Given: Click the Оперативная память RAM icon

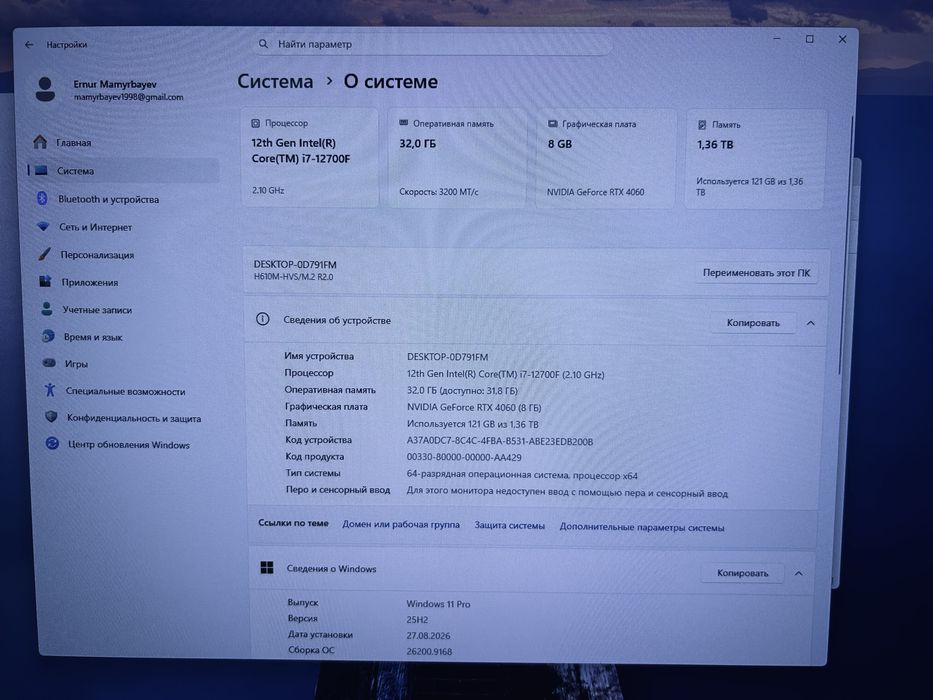Looking at the screenshot, I should coord(403,123).
